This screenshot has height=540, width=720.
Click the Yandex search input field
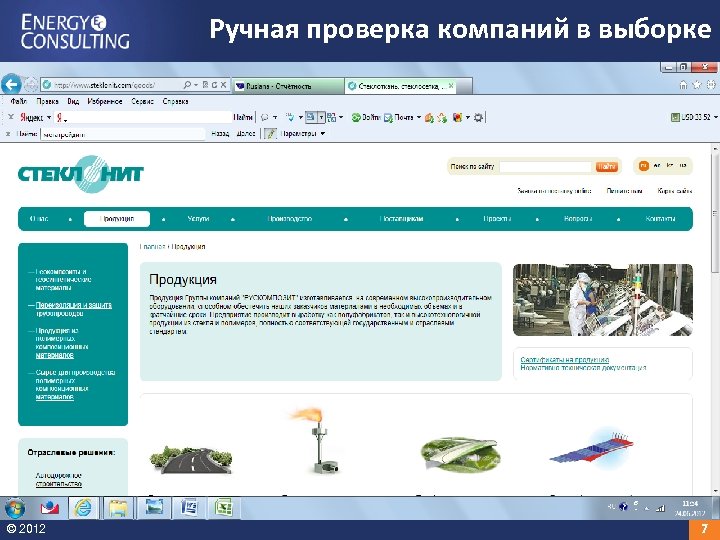(x=145, y=118)
